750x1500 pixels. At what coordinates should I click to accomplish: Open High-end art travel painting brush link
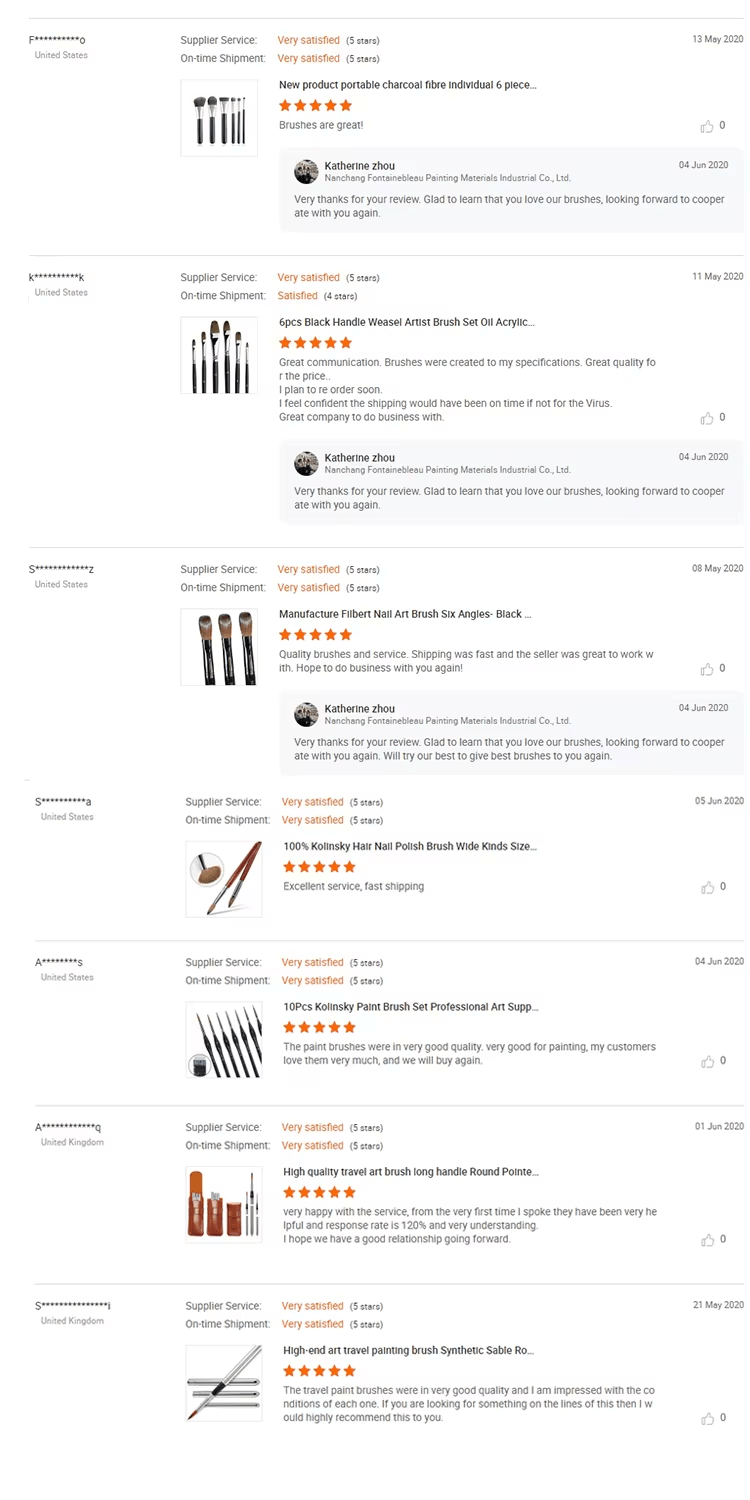click(408, 1350)
